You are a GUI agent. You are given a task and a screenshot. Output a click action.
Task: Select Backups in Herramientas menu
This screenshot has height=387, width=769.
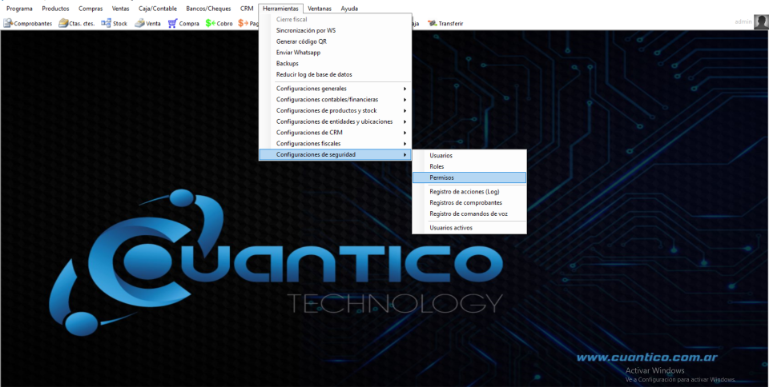tap(335, 64)
